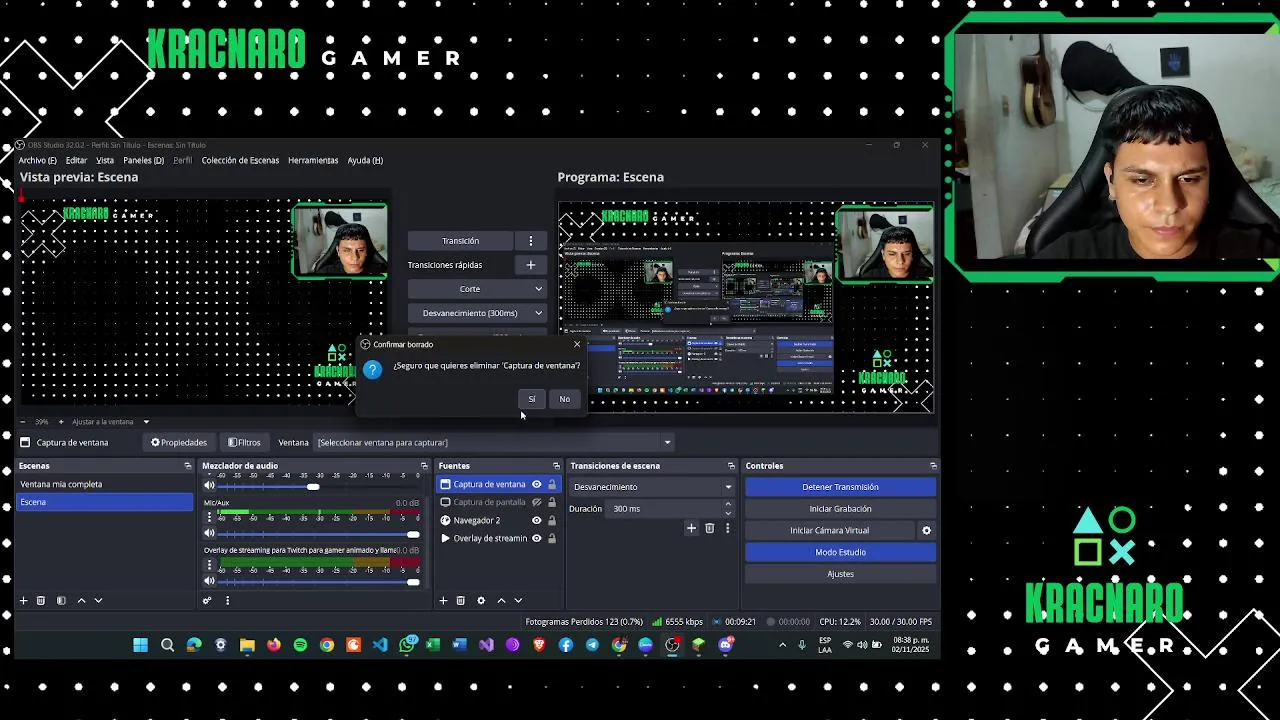Open Mic/Aux three-dot options
1280x720 pixels.
pos(209,517)
